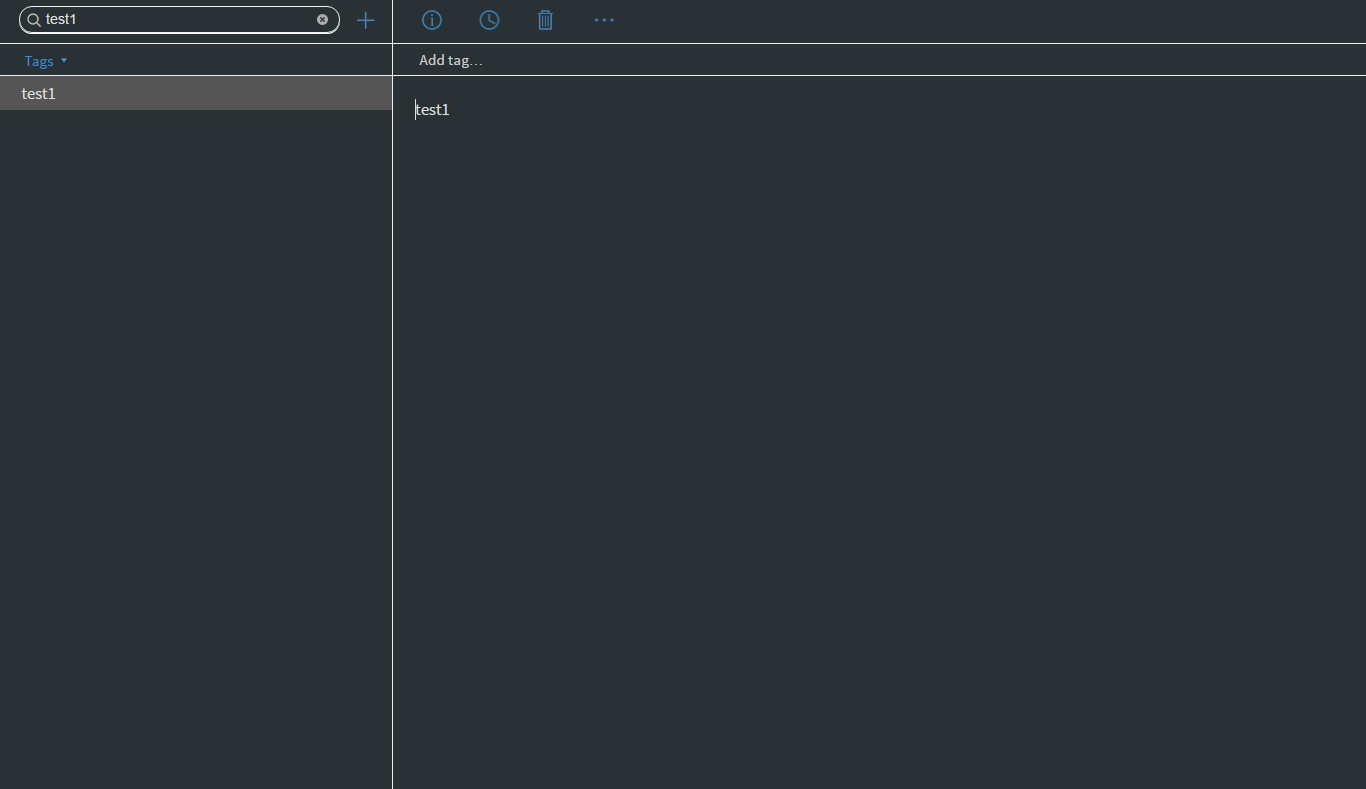Image resolution: width=1366 pixels, height=789 pixels.
Task: Favorite the note via the ellipsis menu icon
Action: pos(604,20)
